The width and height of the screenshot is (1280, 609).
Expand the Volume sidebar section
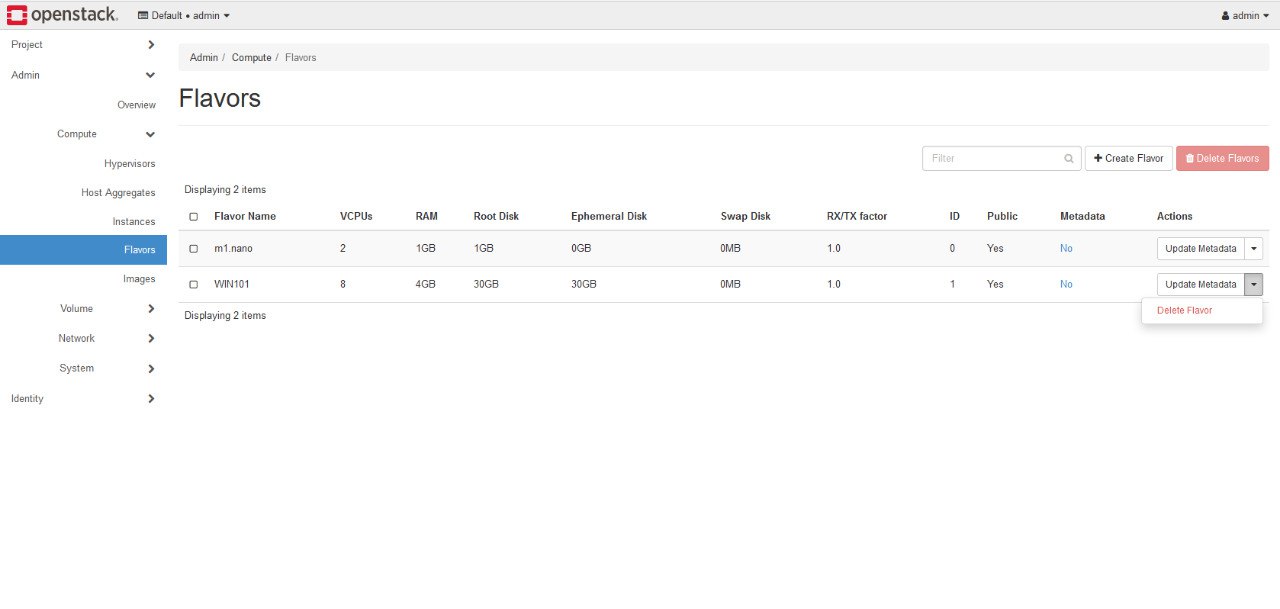click(150, 309)
